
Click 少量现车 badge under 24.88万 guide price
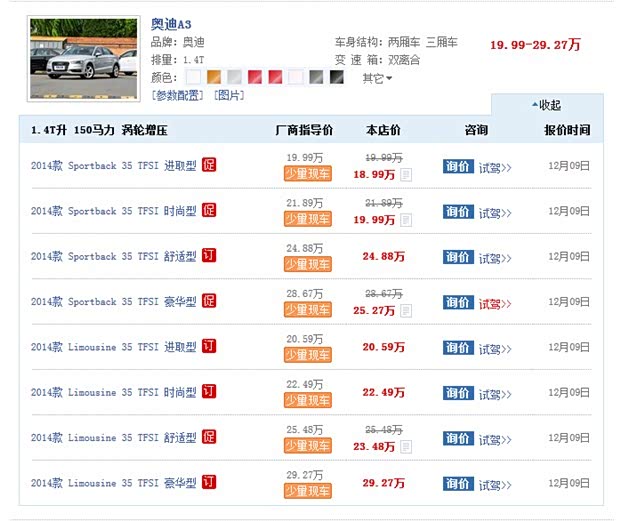tap(308, 264)
